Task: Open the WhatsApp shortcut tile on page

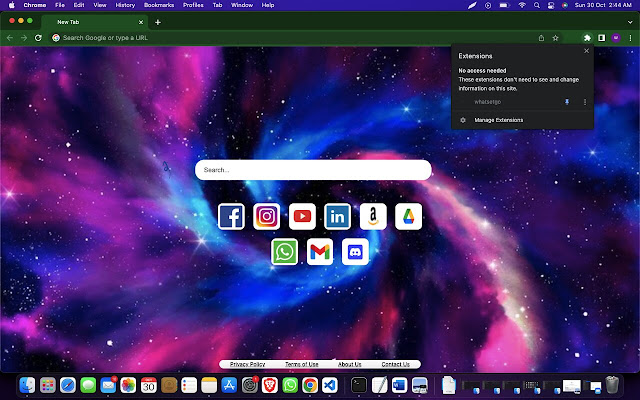Action: [284, 252]
